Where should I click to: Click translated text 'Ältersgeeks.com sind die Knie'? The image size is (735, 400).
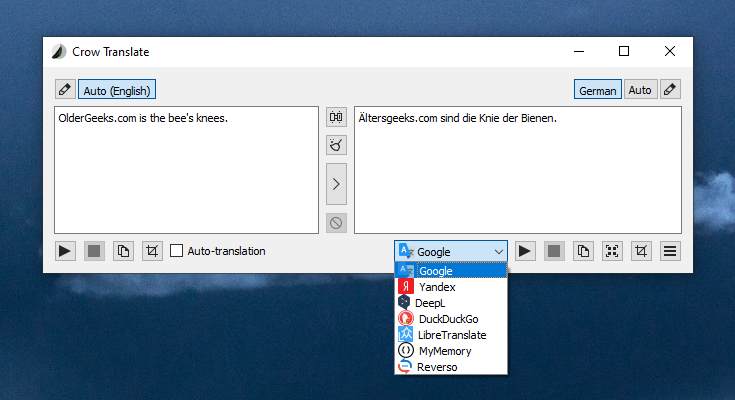(429, 118)
